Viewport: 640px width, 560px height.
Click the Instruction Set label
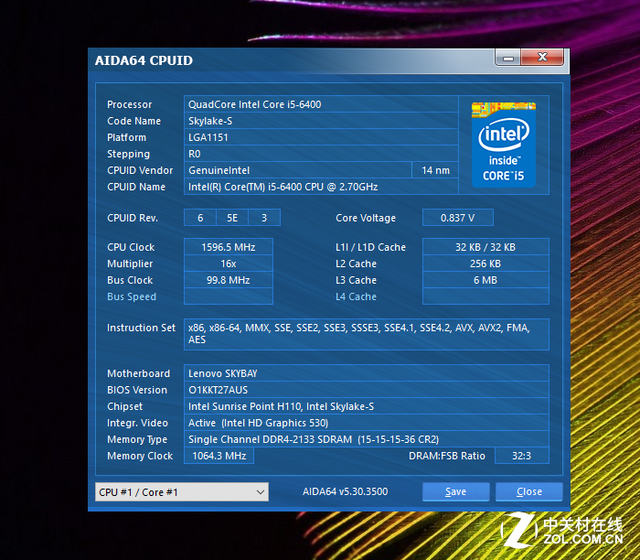pos(141,328)
